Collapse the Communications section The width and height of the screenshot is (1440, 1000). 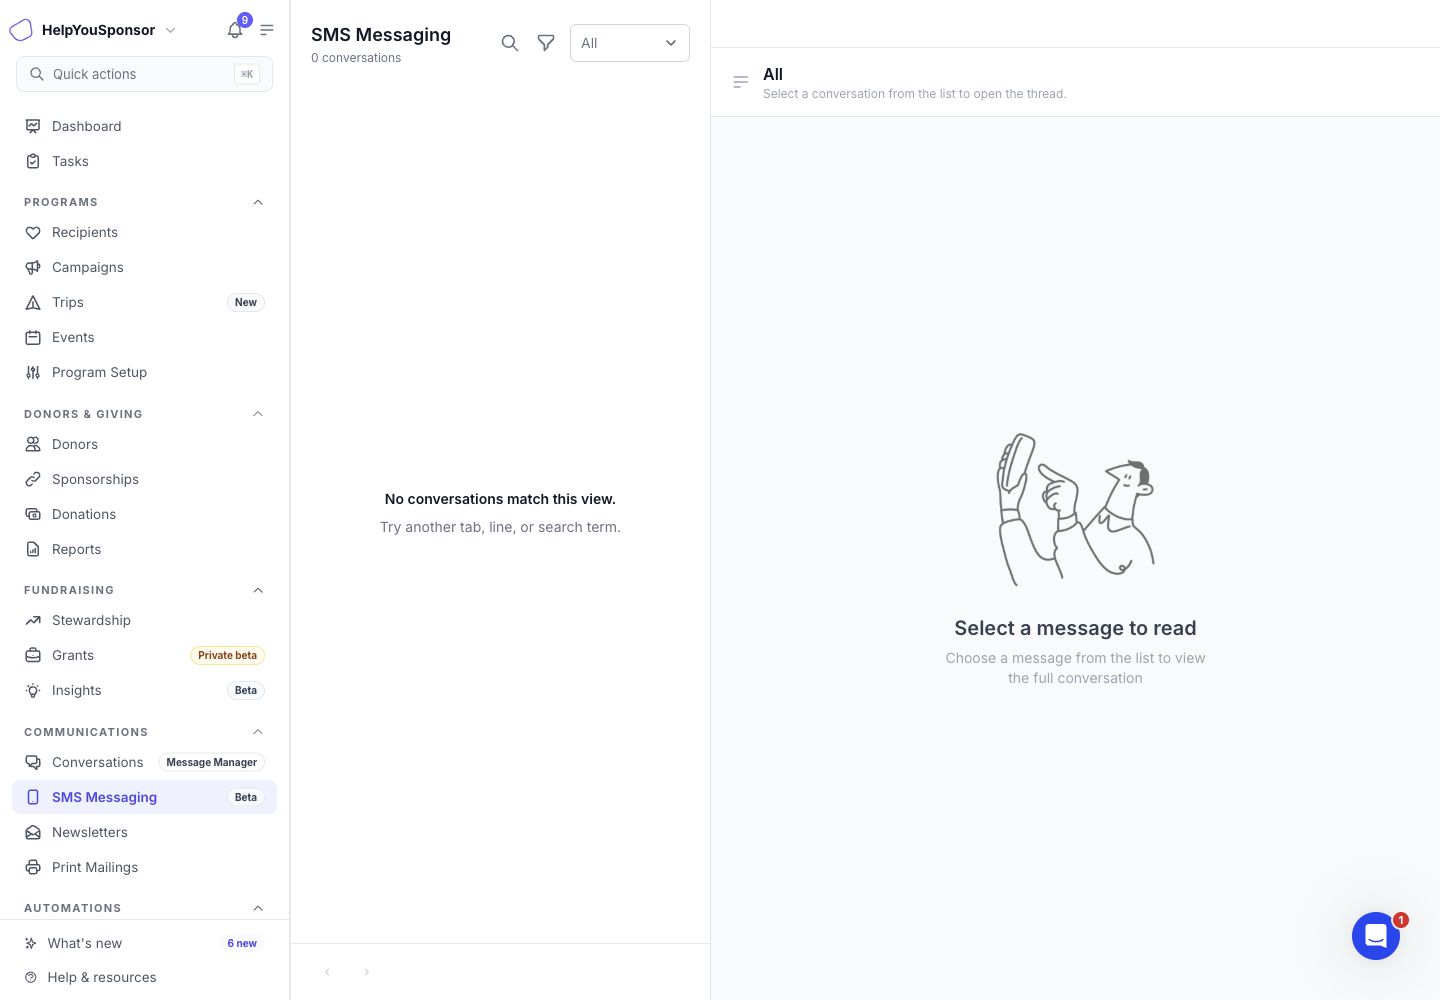(x=258, y=732)
